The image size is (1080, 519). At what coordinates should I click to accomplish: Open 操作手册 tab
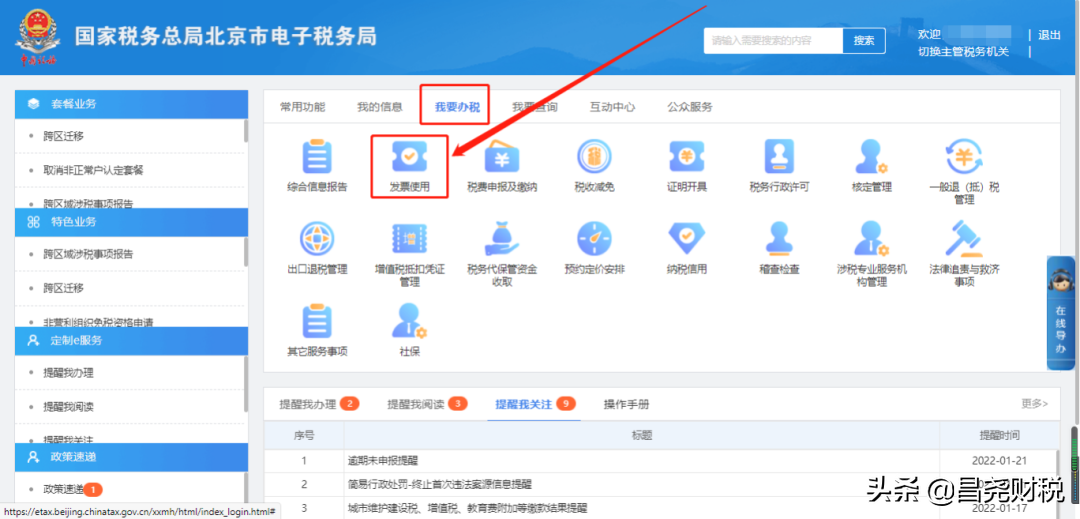pyautogui.click(x=626, y=404)
